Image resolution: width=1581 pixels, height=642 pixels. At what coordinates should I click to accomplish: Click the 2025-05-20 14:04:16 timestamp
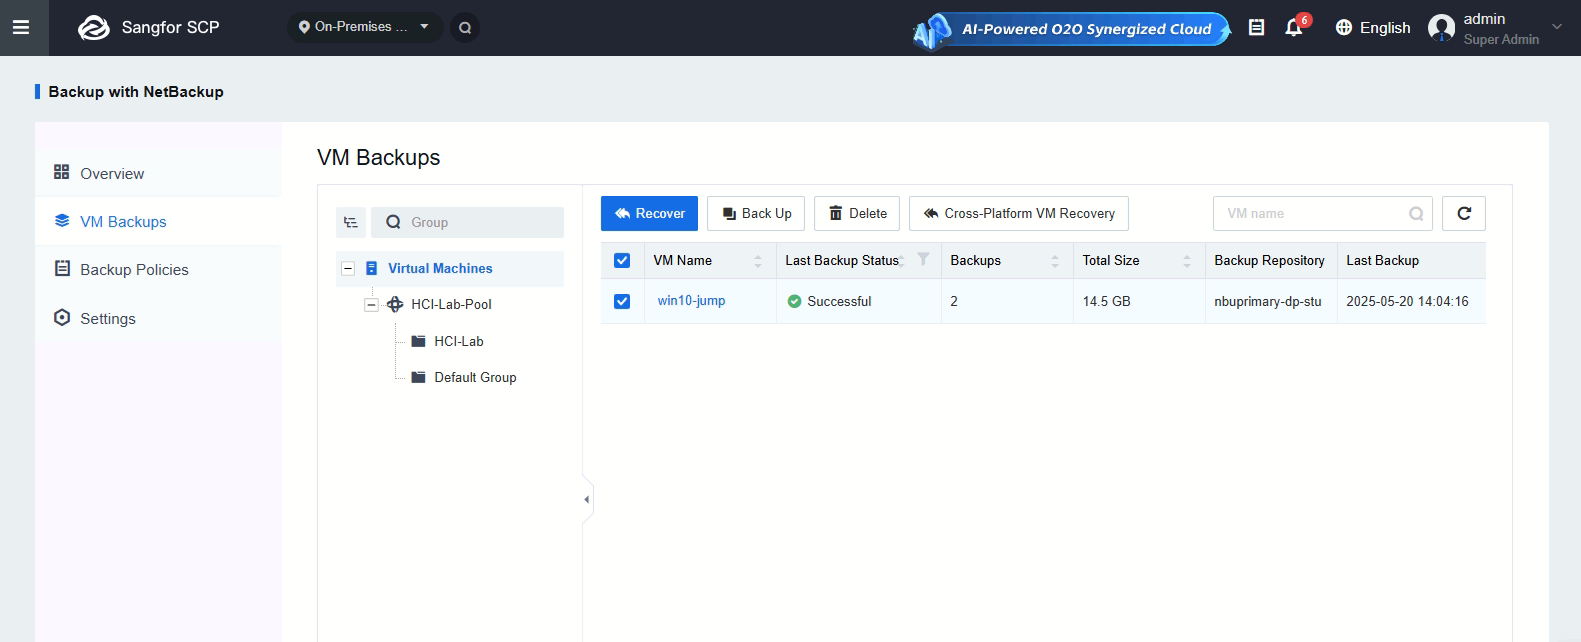point(1407,301)
